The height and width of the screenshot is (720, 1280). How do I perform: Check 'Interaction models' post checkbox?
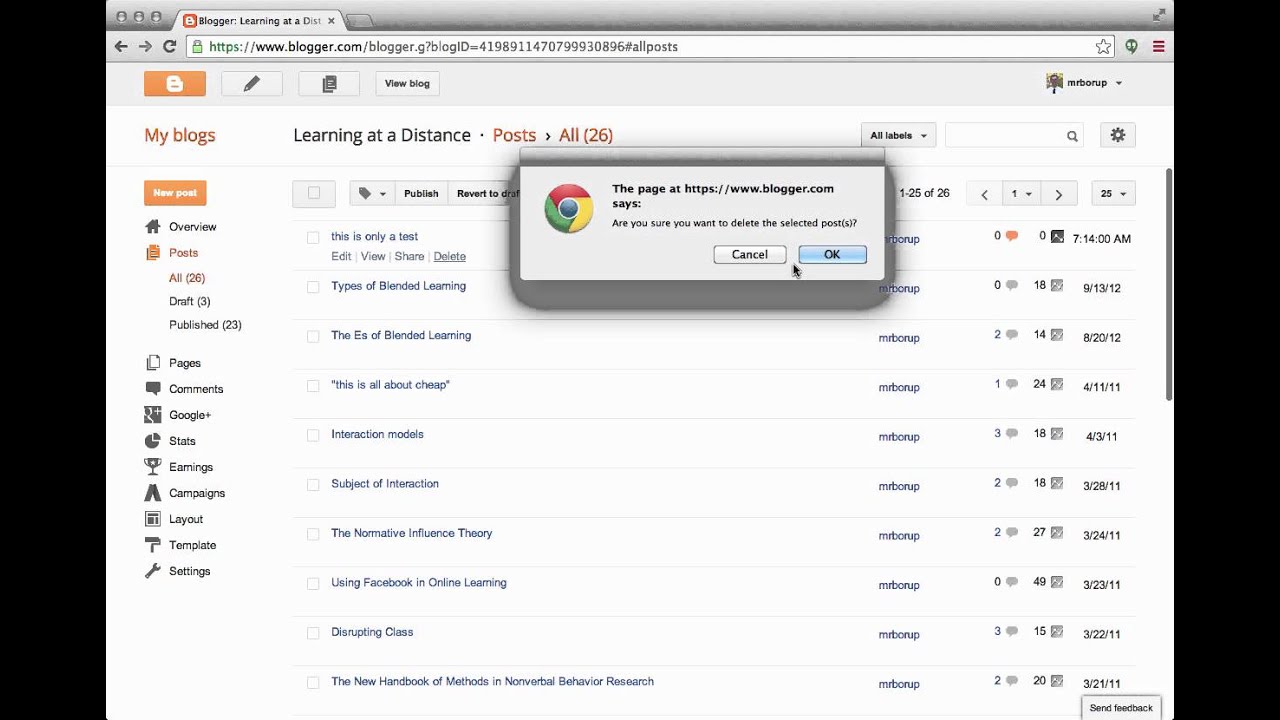[x=313, y=436]
